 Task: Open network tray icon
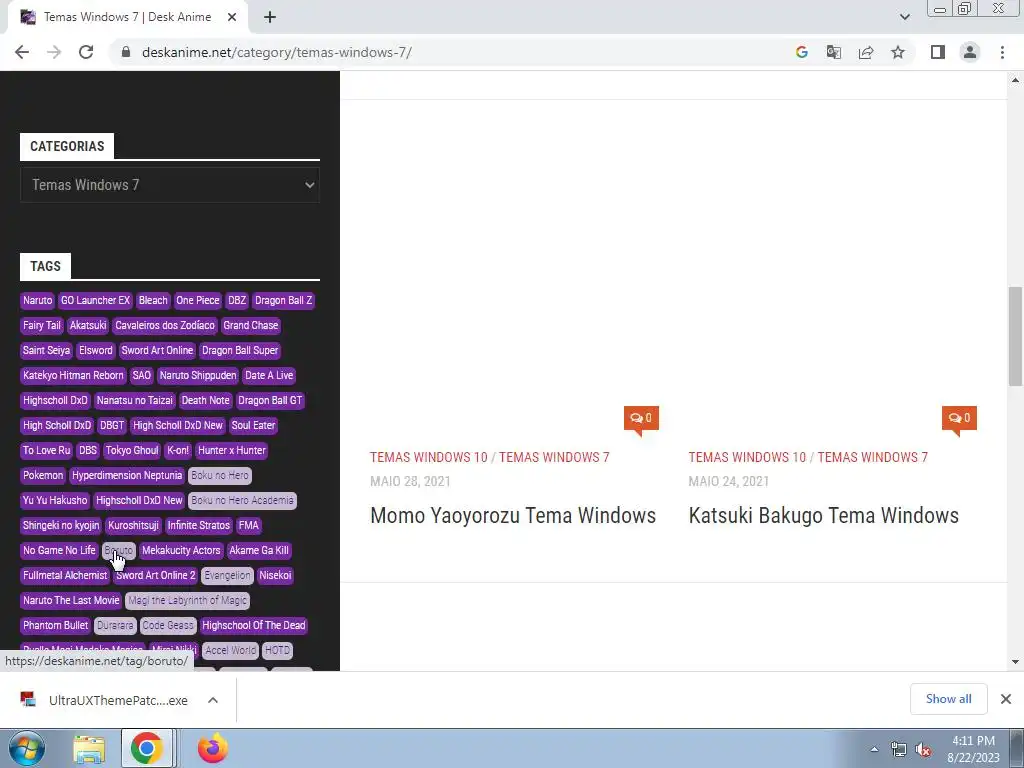click(x=899, y=750)
